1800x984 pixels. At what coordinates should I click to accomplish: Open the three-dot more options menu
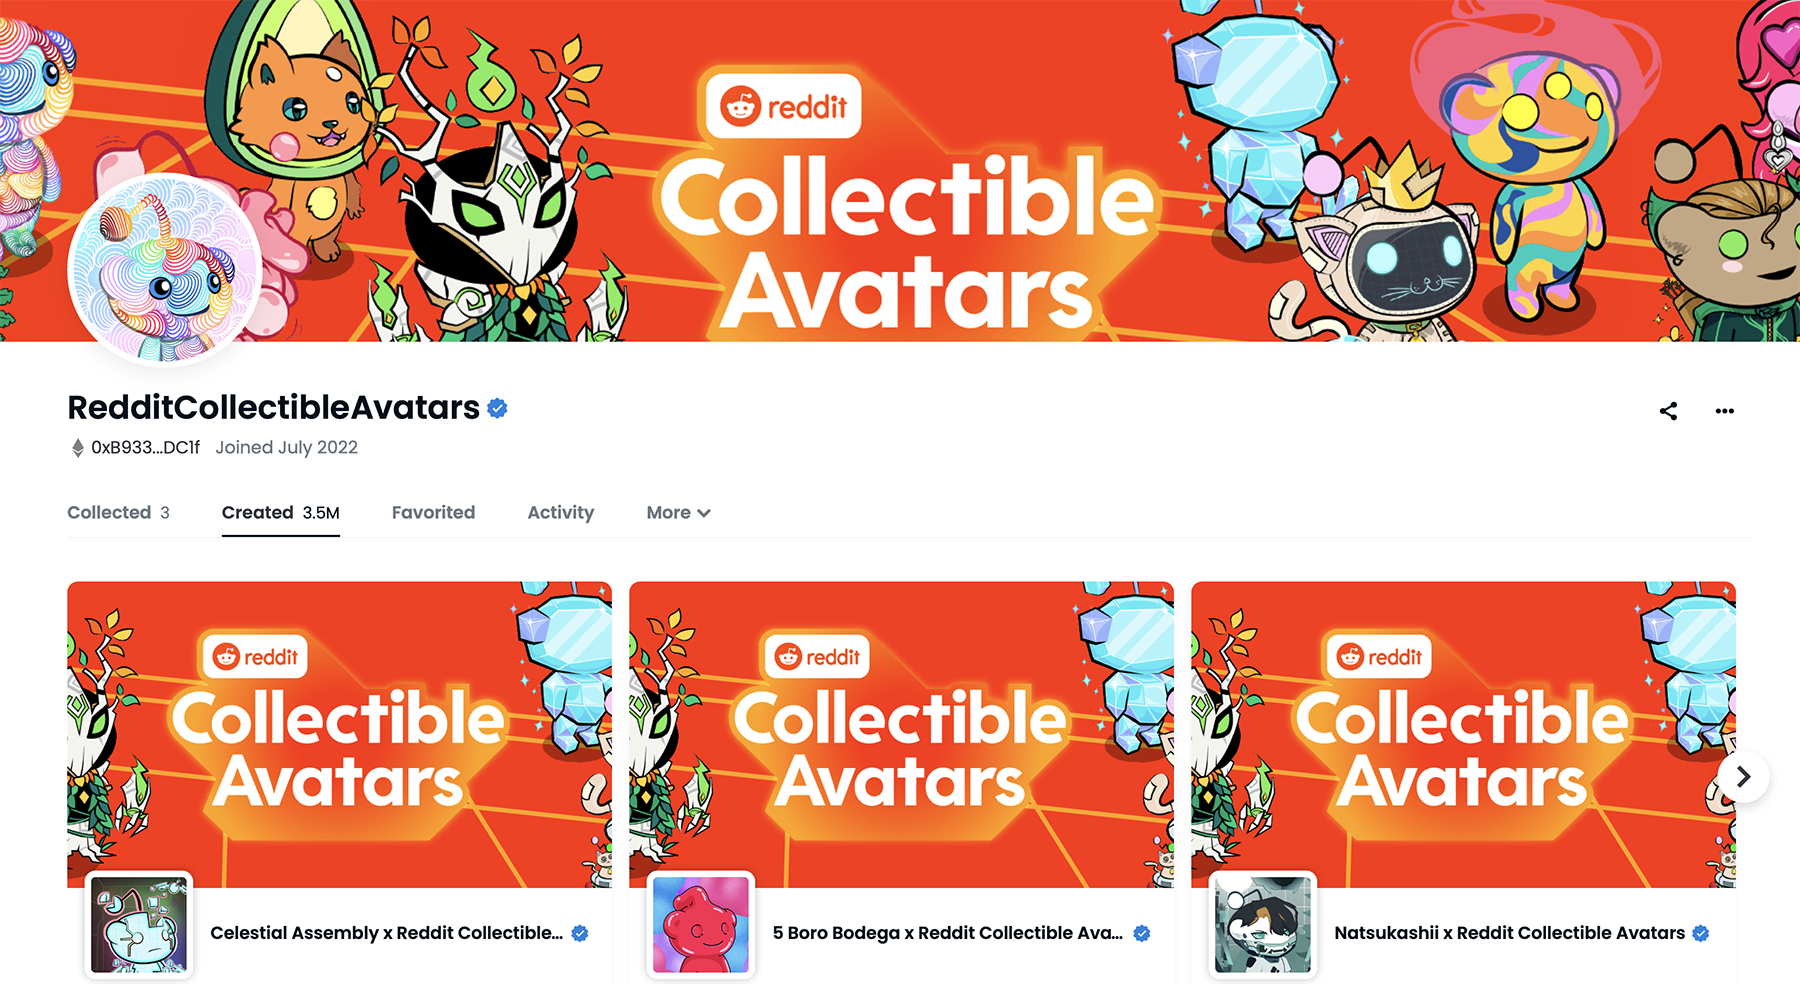(1724, 411)
